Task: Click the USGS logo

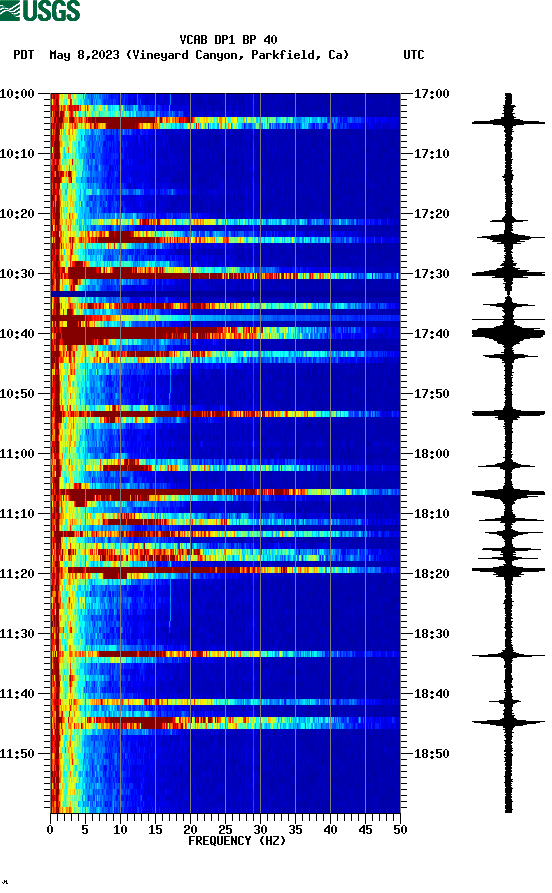Action: (x=40, y=10)
